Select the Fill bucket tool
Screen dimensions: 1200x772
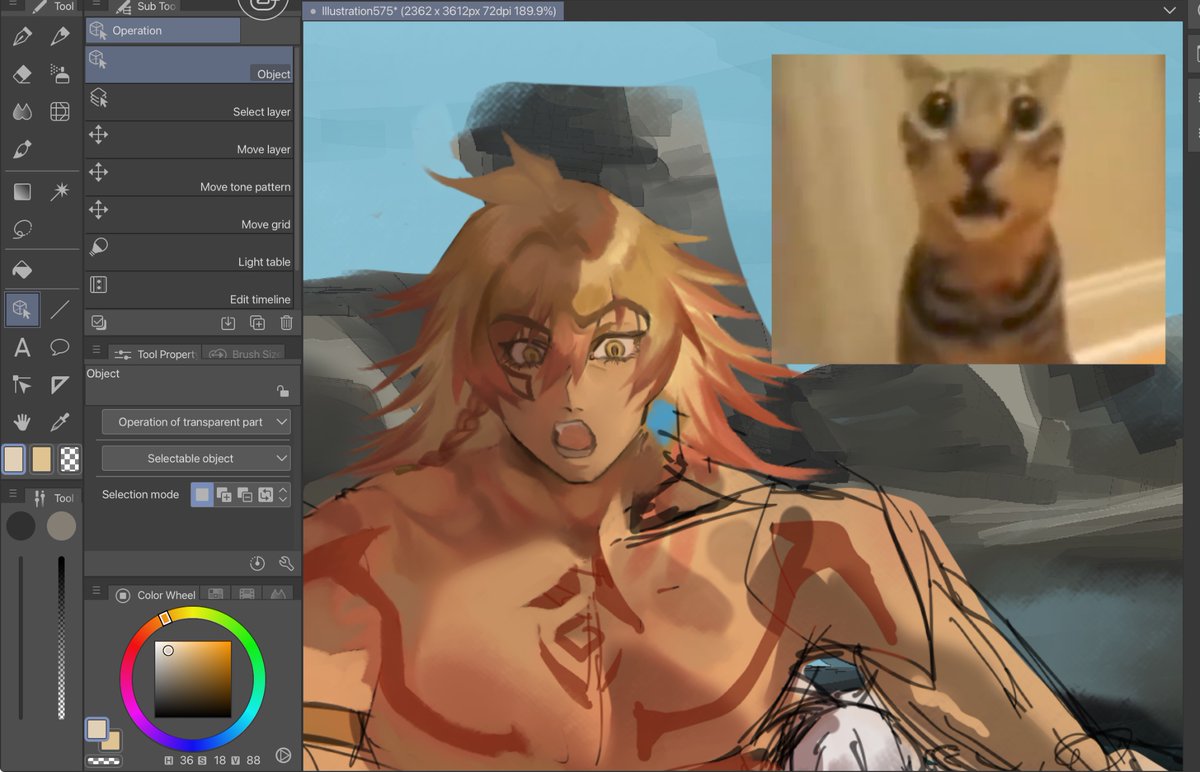coord(22,270)
